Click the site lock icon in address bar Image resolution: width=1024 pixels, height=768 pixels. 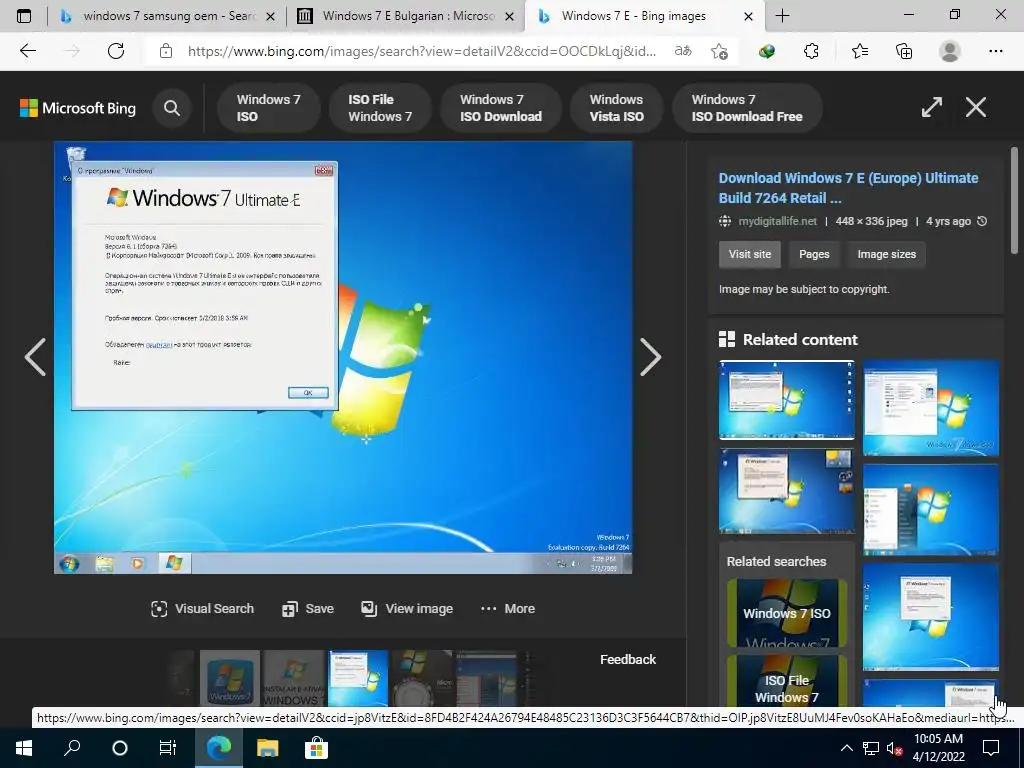166,51
